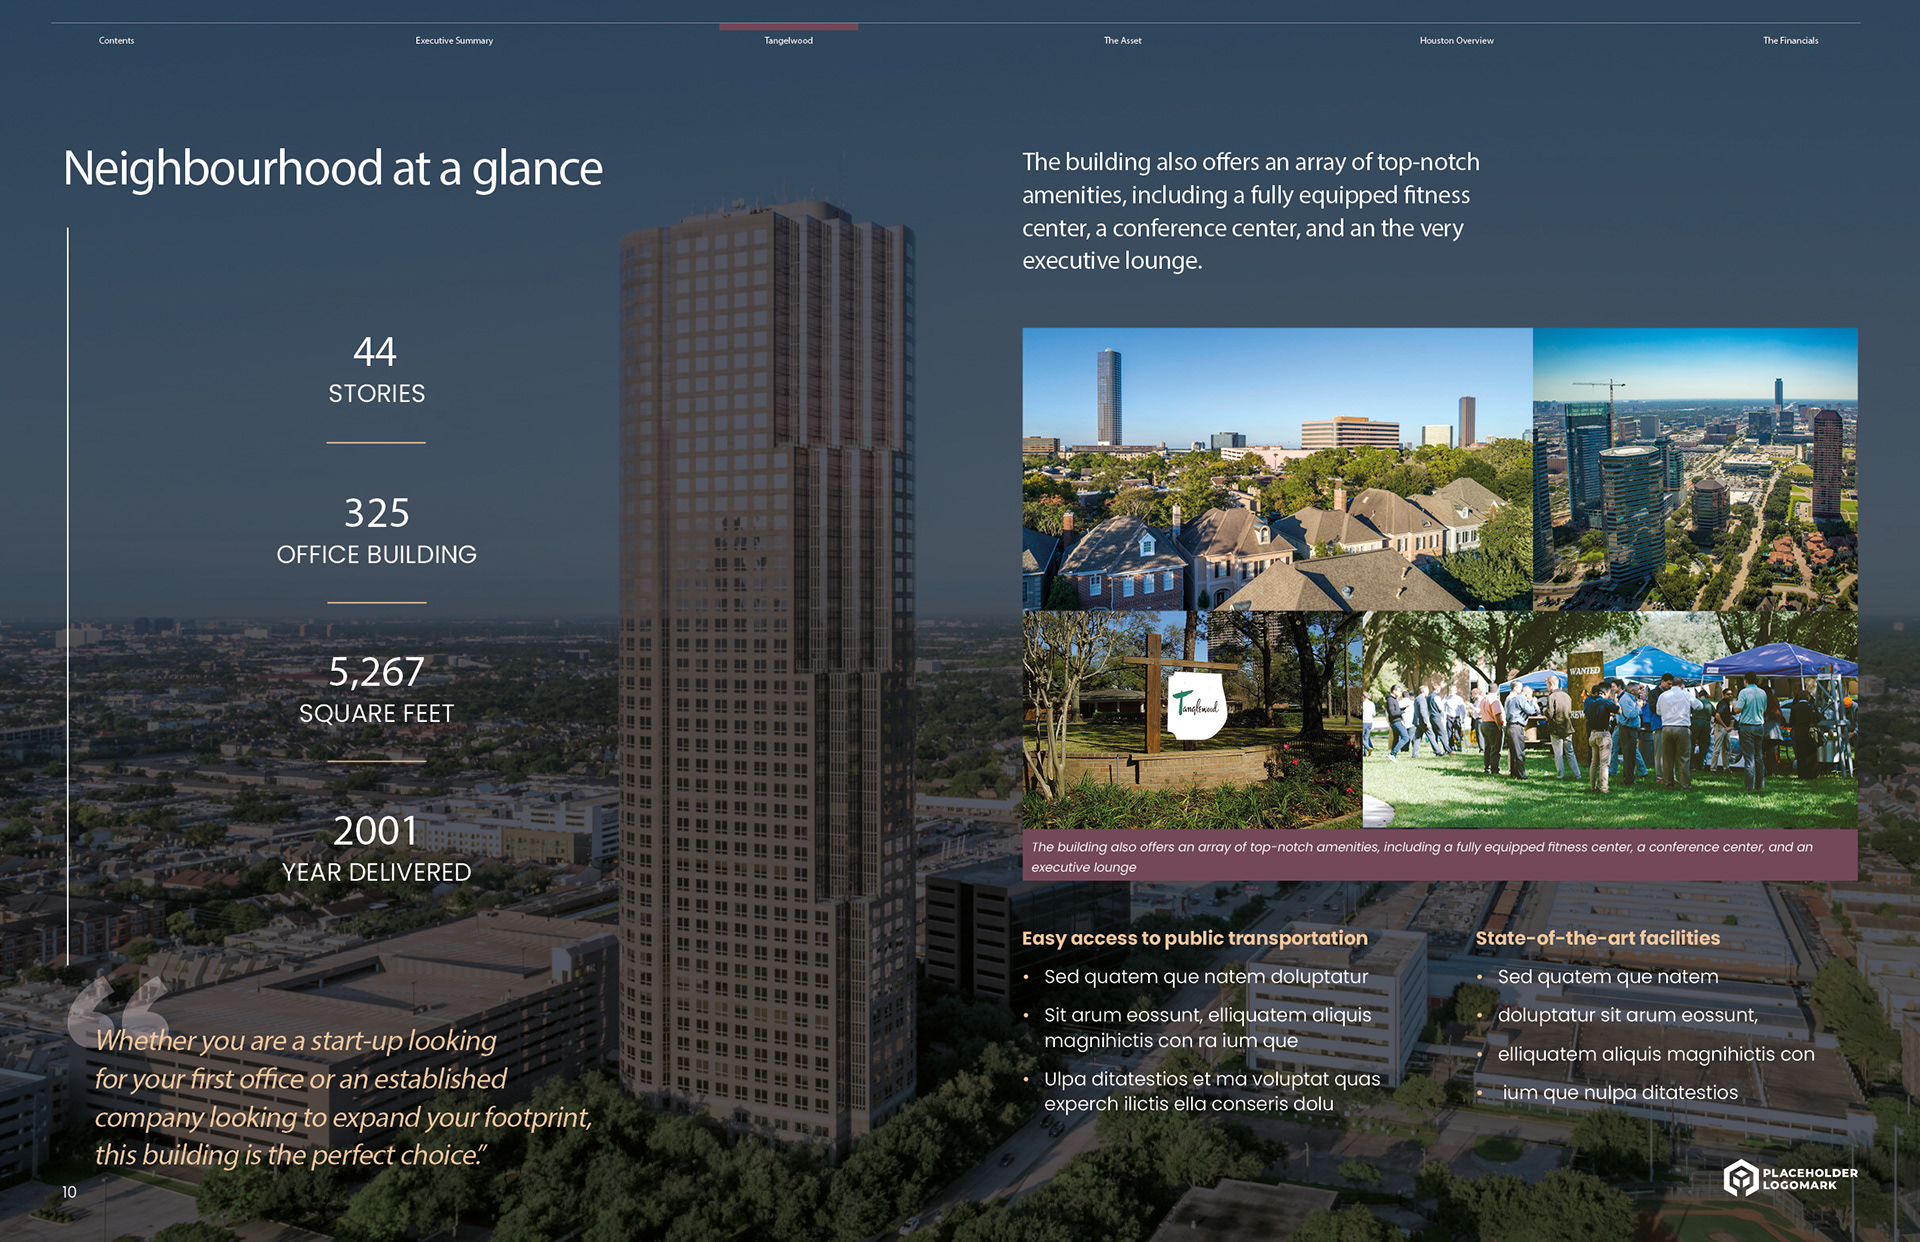Click the outdoor tent gathering photo
Image resolution: width=1920 pixels, height=1242 pixels.
pyautogui.click(x=1610, y=719)
